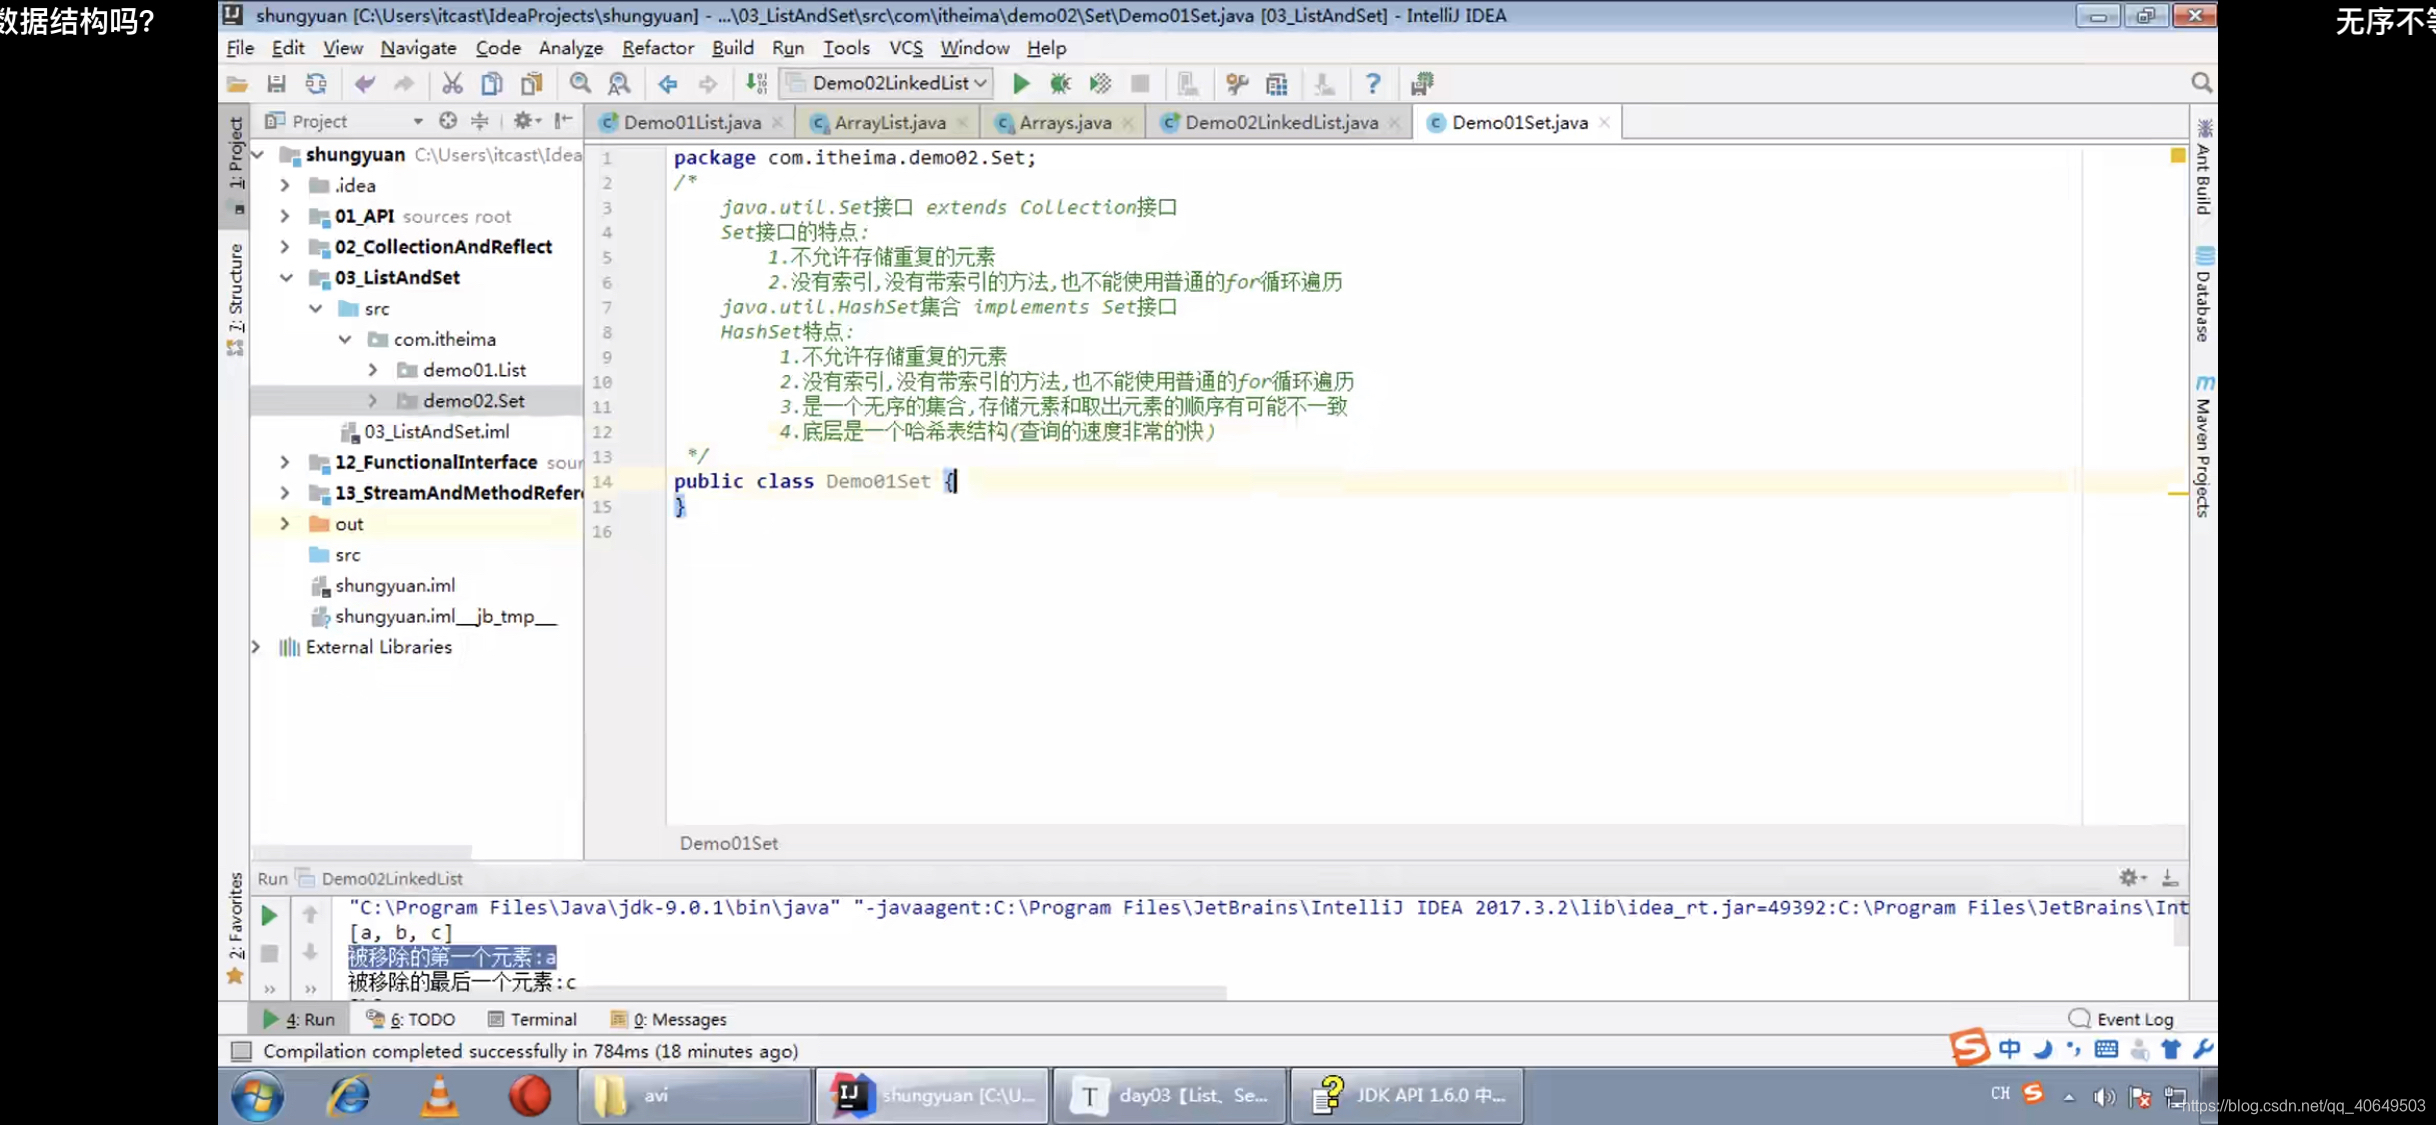Toggle the 2: Favorites side panel
This screenshot has height=1125, width=2436.
pos(236,928)
